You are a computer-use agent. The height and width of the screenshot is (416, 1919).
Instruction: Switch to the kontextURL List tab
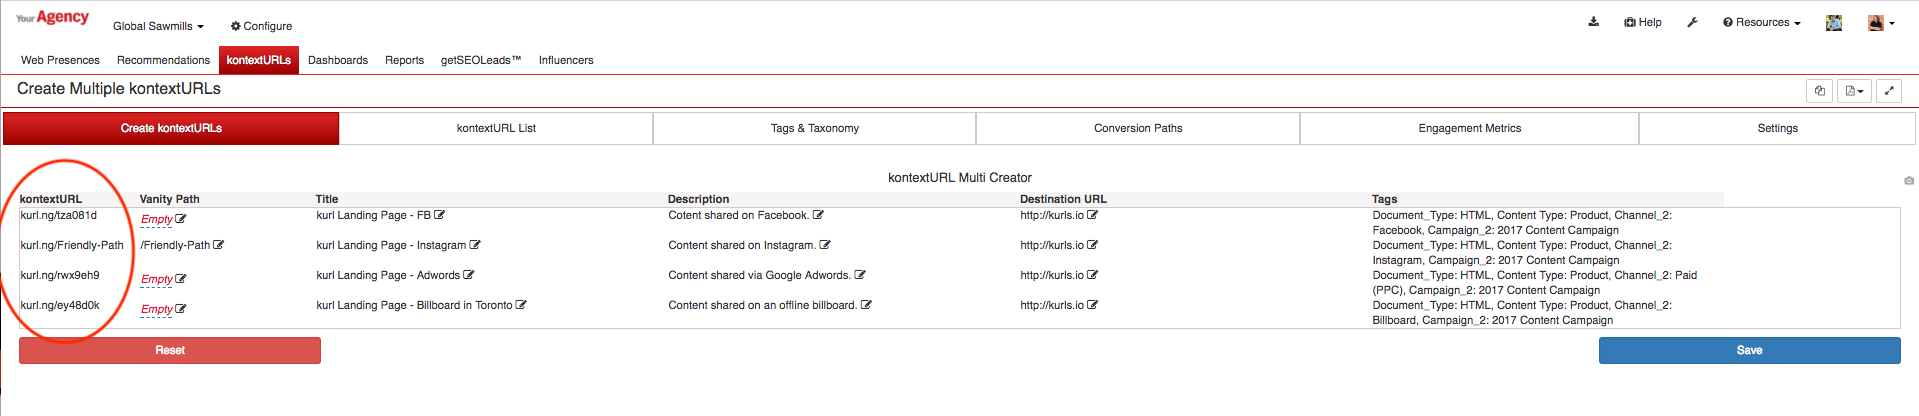pos(496,128)
